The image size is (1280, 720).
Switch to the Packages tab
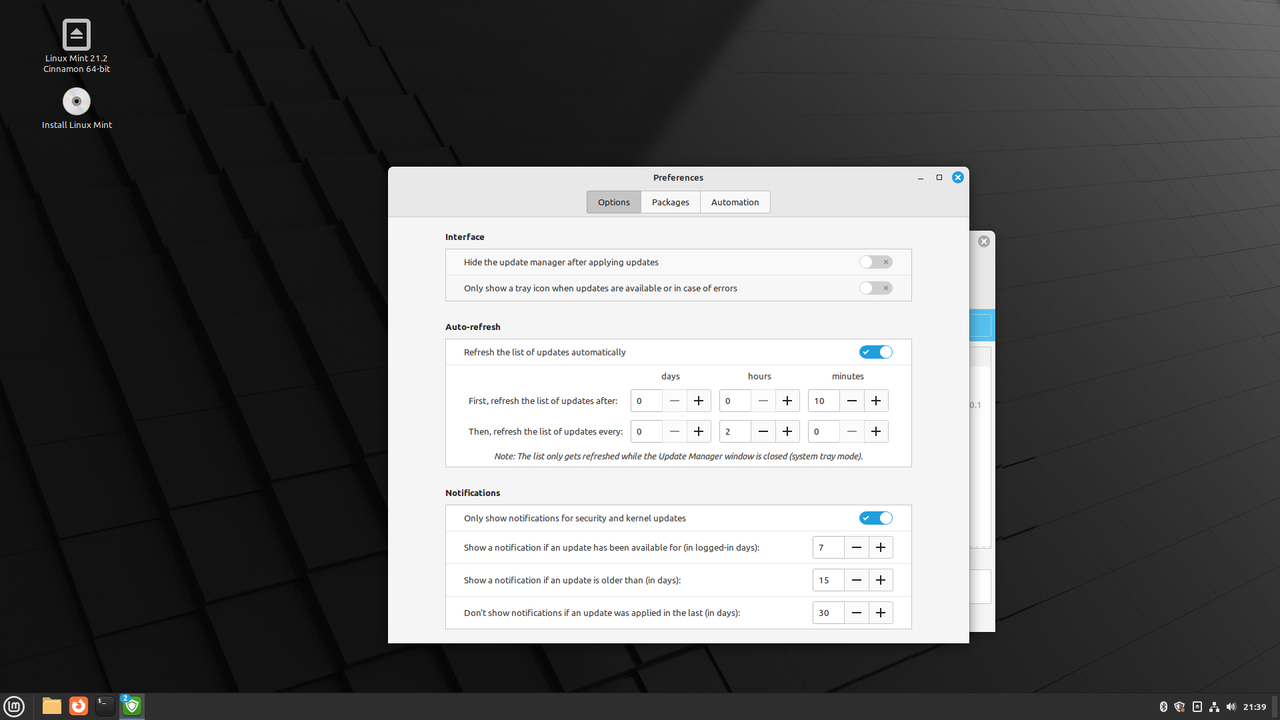[x=670, y=202]
